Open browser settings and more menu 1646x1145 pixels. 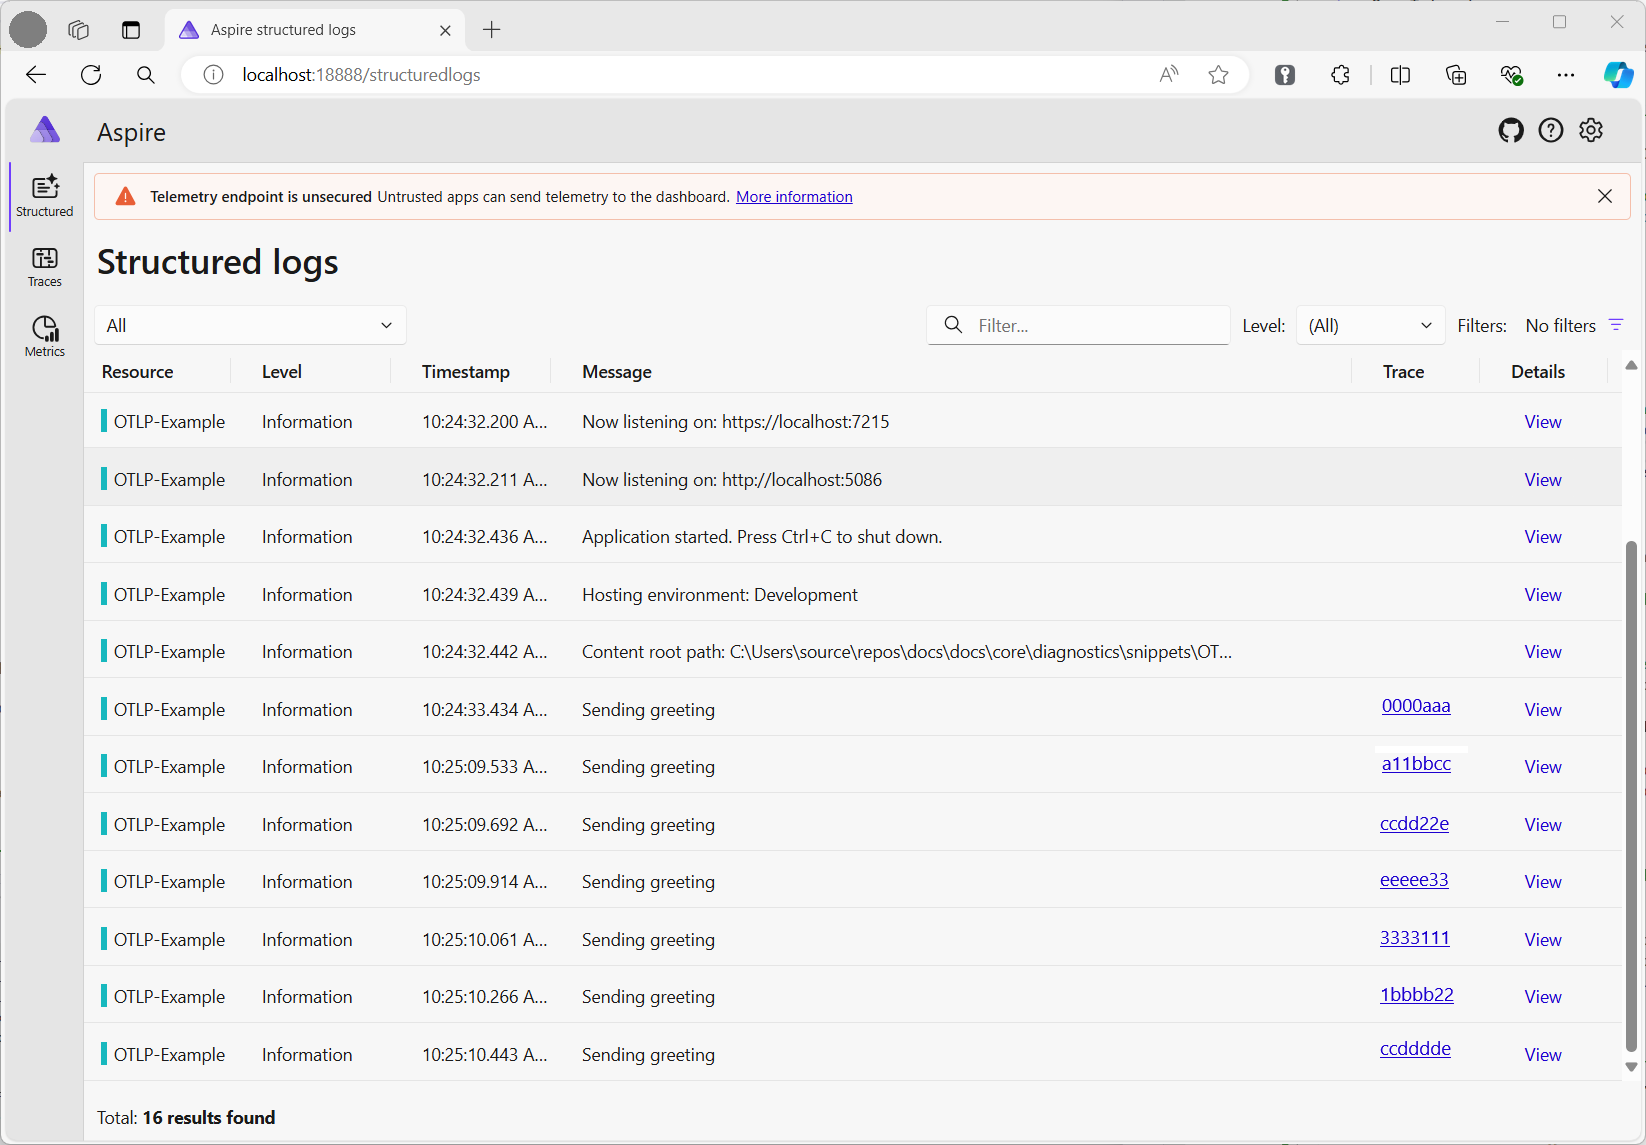1565,75
